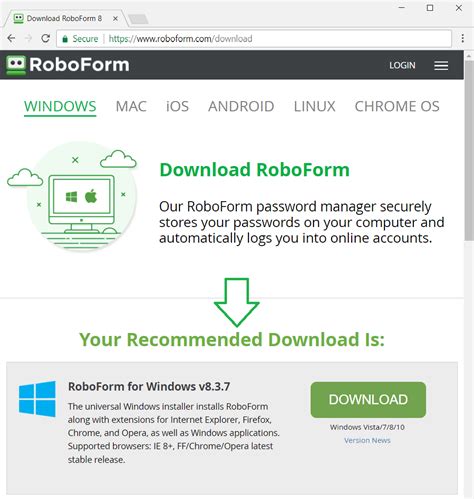Open the hamburger menu icon
This screenshot has height=499, width=474.
441,65
